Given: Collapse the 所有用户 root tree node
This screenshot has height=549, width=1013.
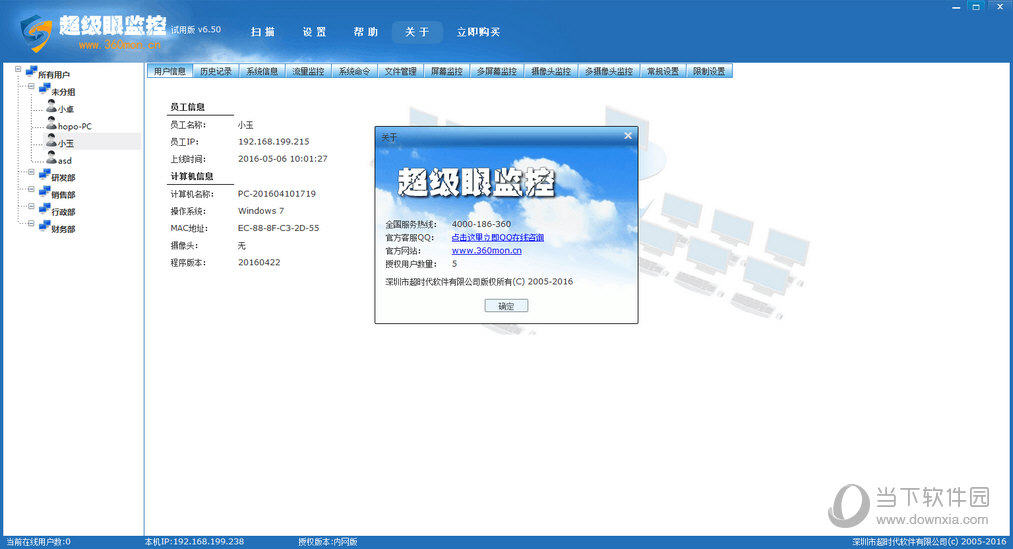Looking at the screenshot, I should (18, 69).
